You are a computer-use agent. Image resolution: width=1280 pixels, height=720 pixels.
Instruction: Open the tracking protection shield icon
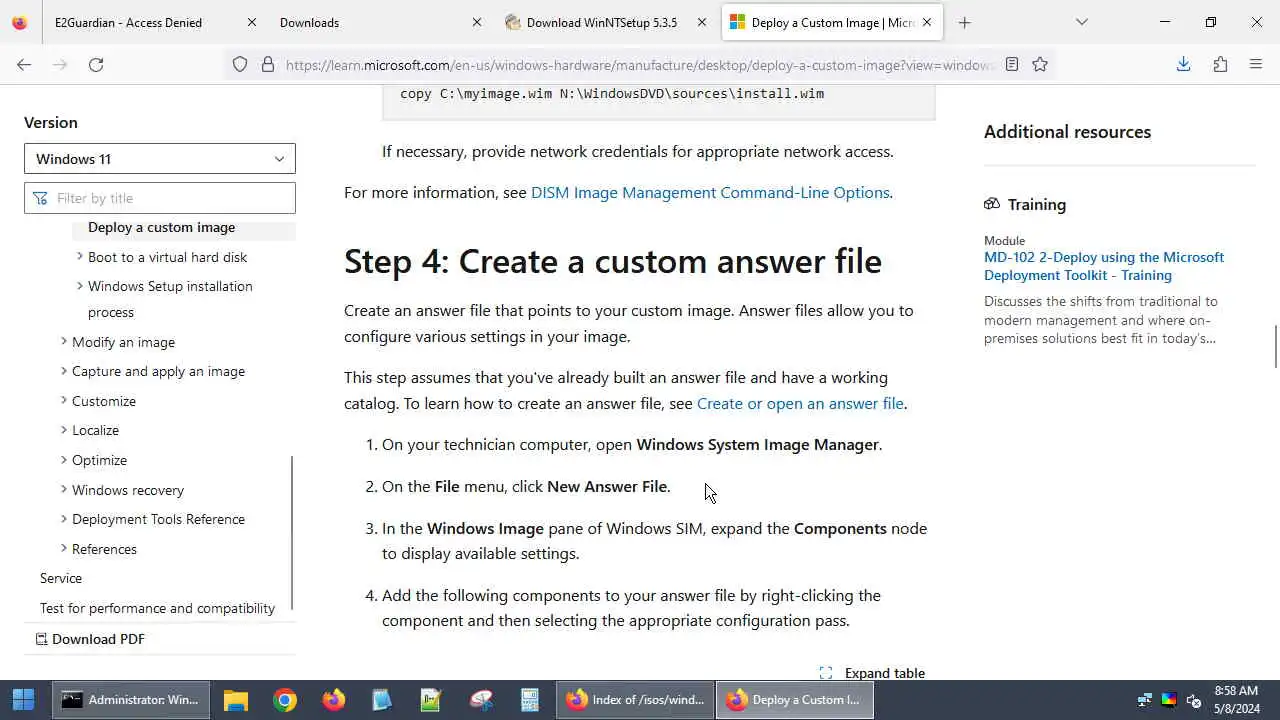pyautogui.click(x=240, y=64)
